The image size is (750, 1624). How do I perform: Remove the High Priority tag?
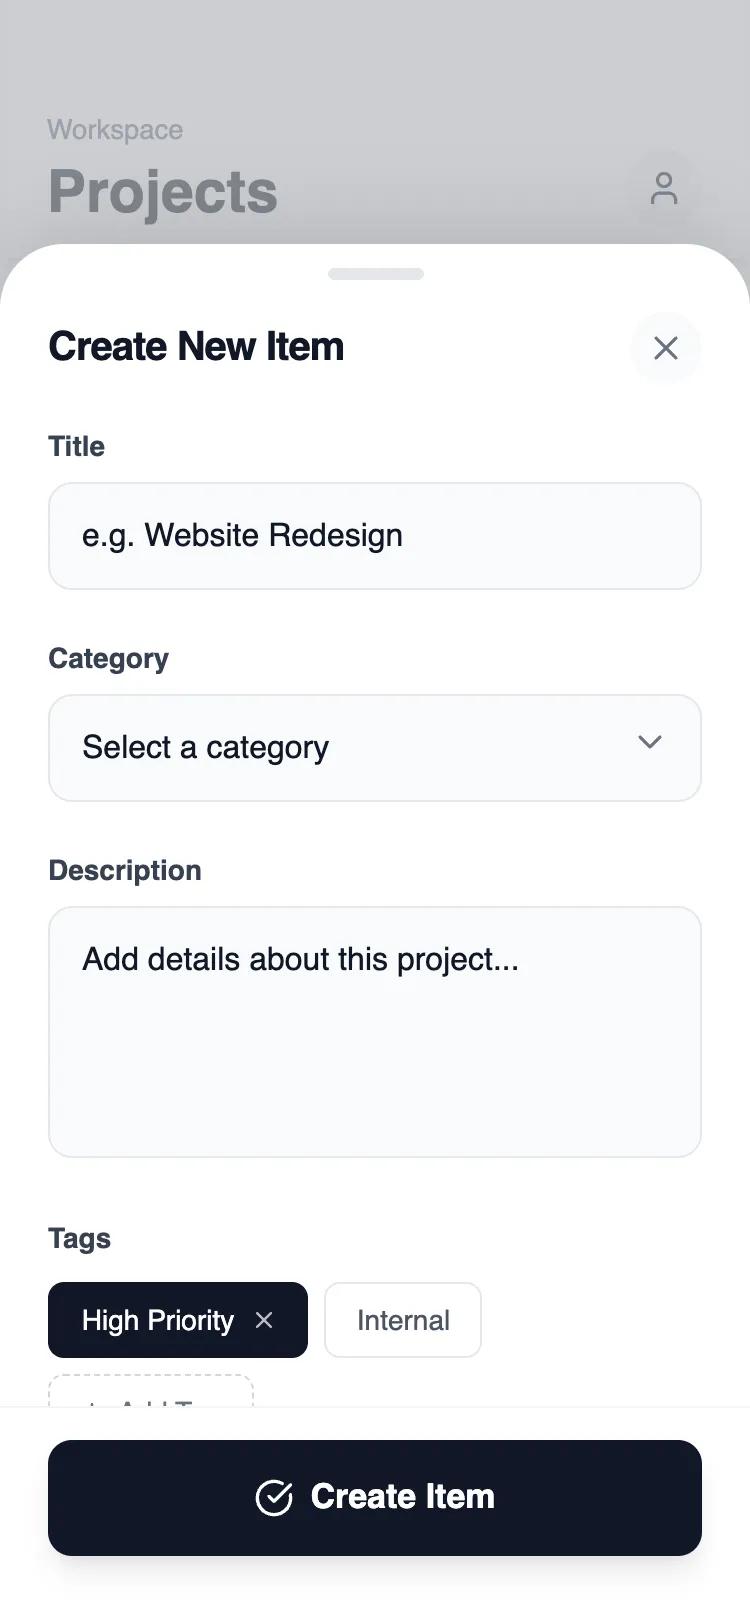pos(264,1320)
